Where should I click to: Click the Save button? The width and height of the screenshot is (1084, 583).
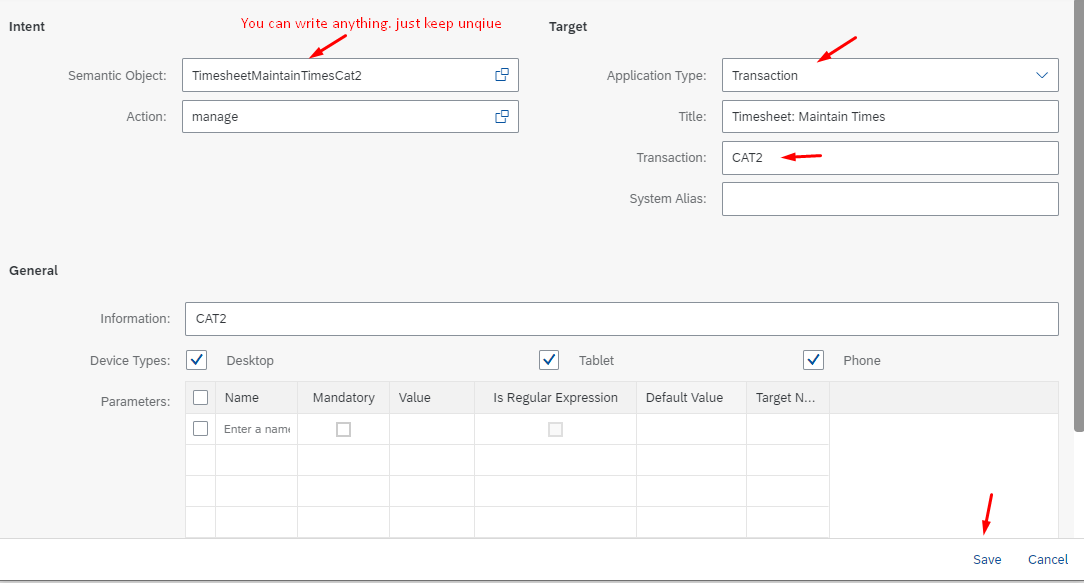(987, 559)
